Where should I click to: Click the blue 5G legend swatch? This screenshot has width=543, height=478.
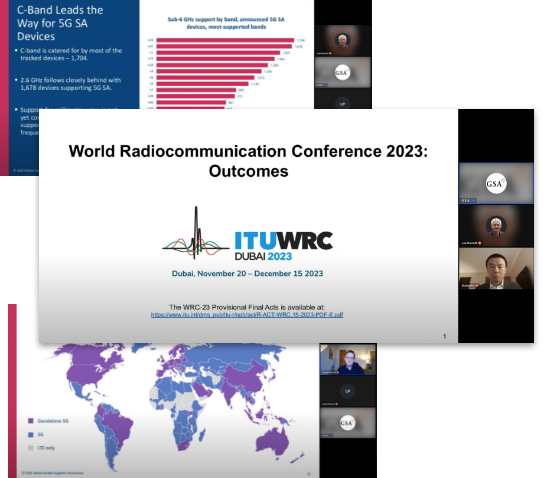[30, 434]
